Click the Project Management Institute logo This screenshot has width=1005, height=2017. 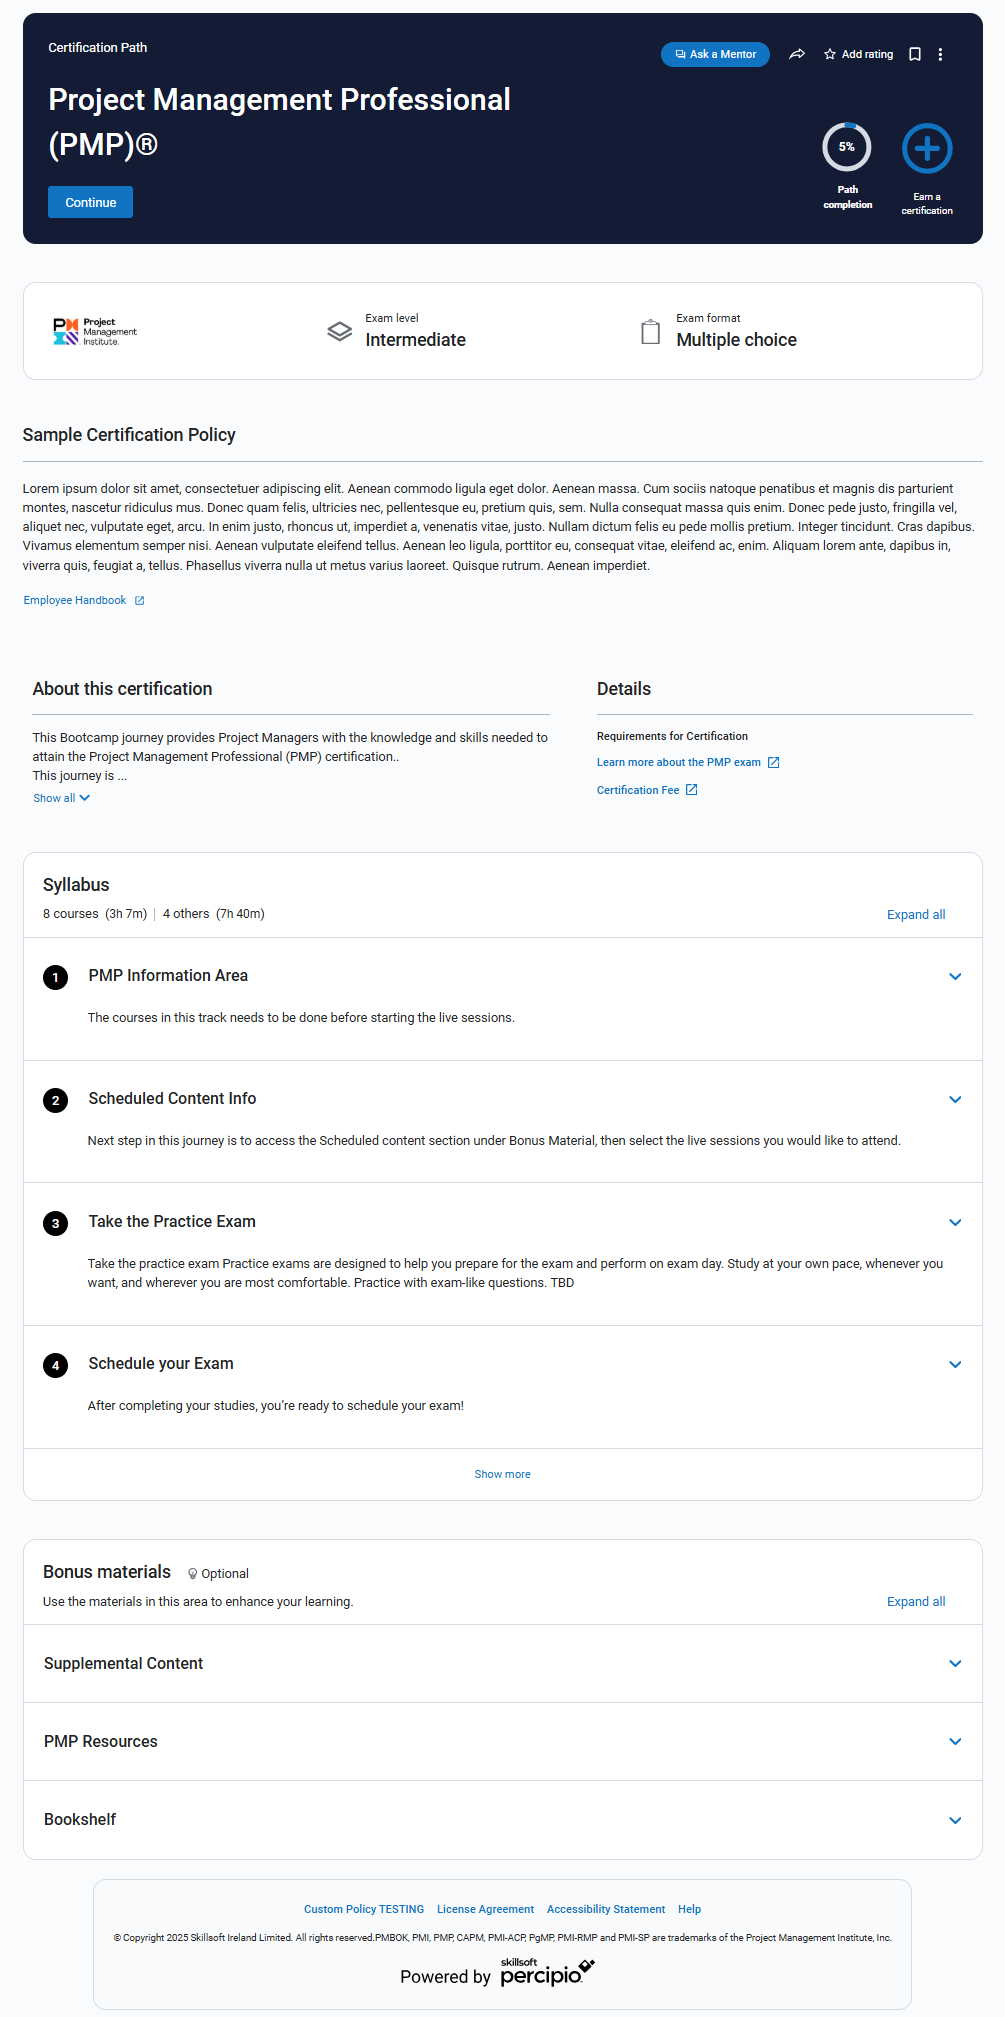click(x=95, y=331)
